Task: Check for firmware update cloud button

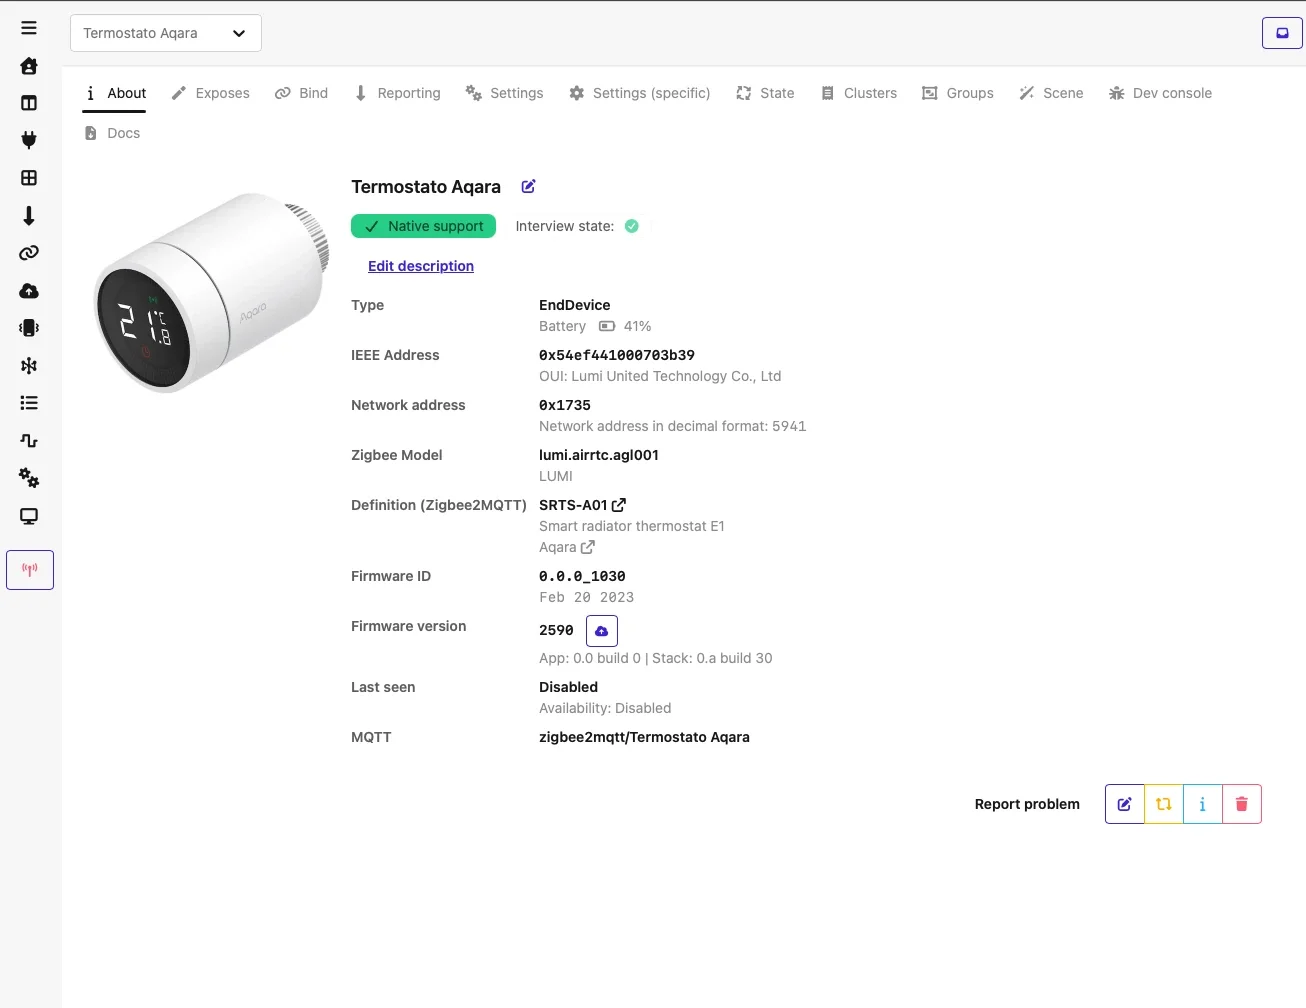Action: click(x=602, y=631)
